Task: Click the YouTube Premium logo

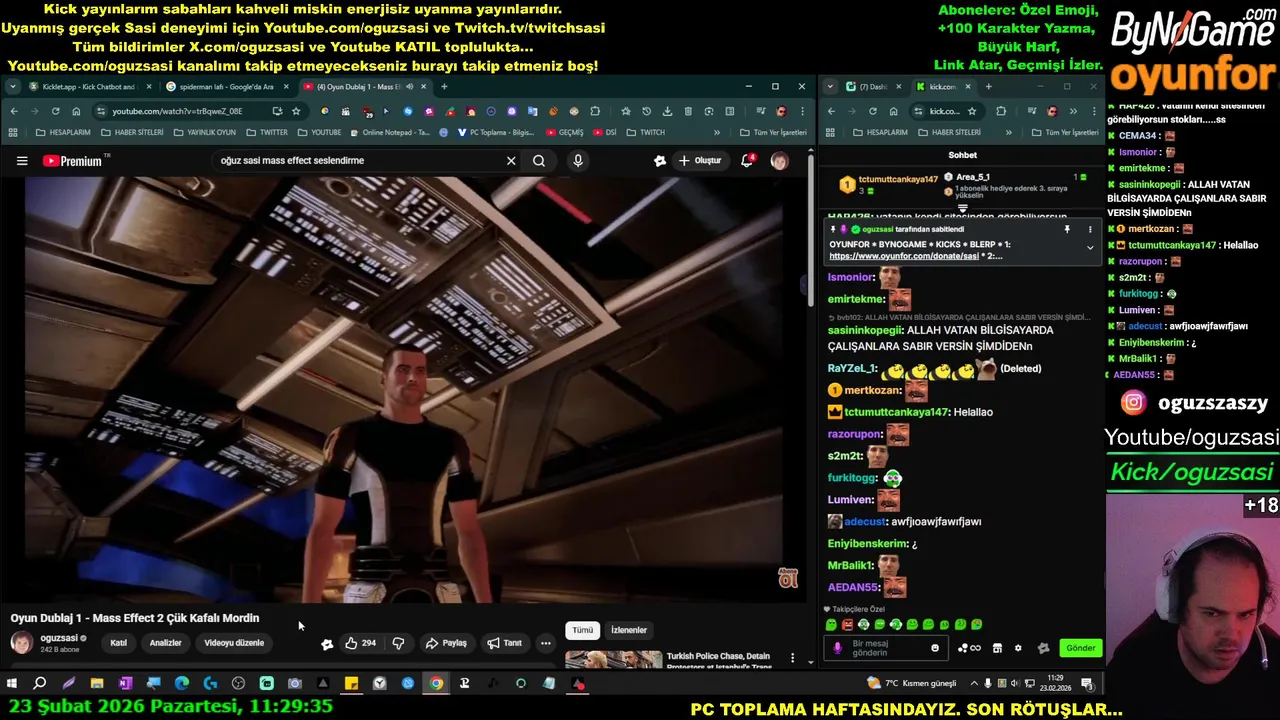Action: (x=72, y=161)
